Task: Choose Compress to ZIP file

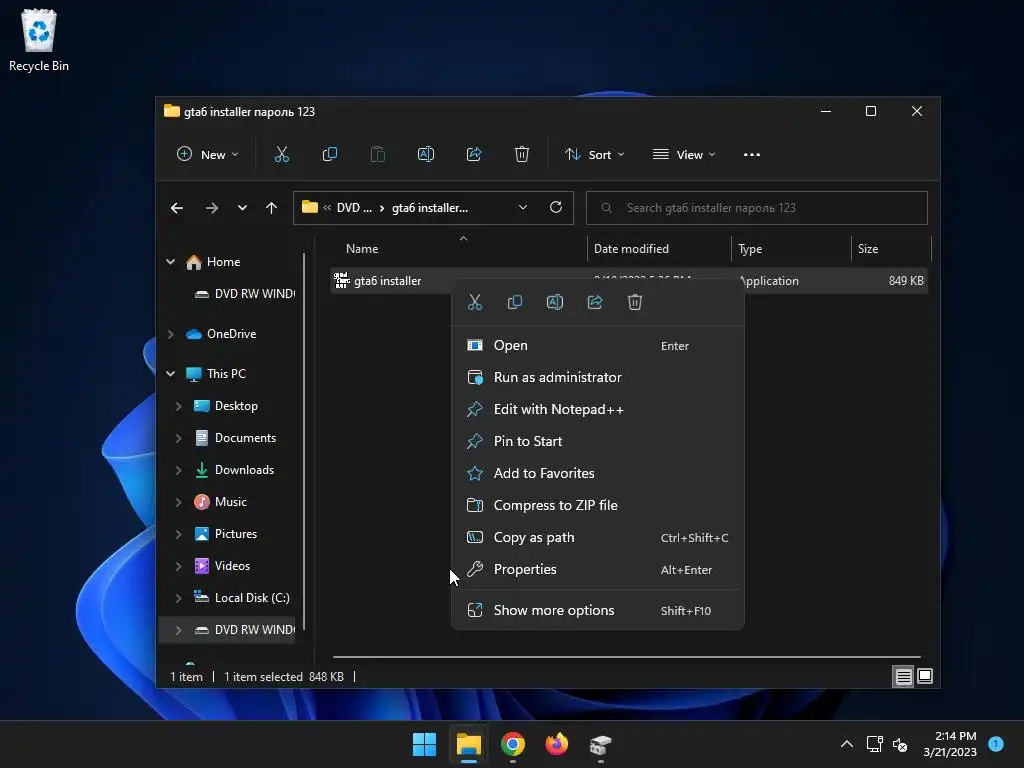Action: (598, 505)
